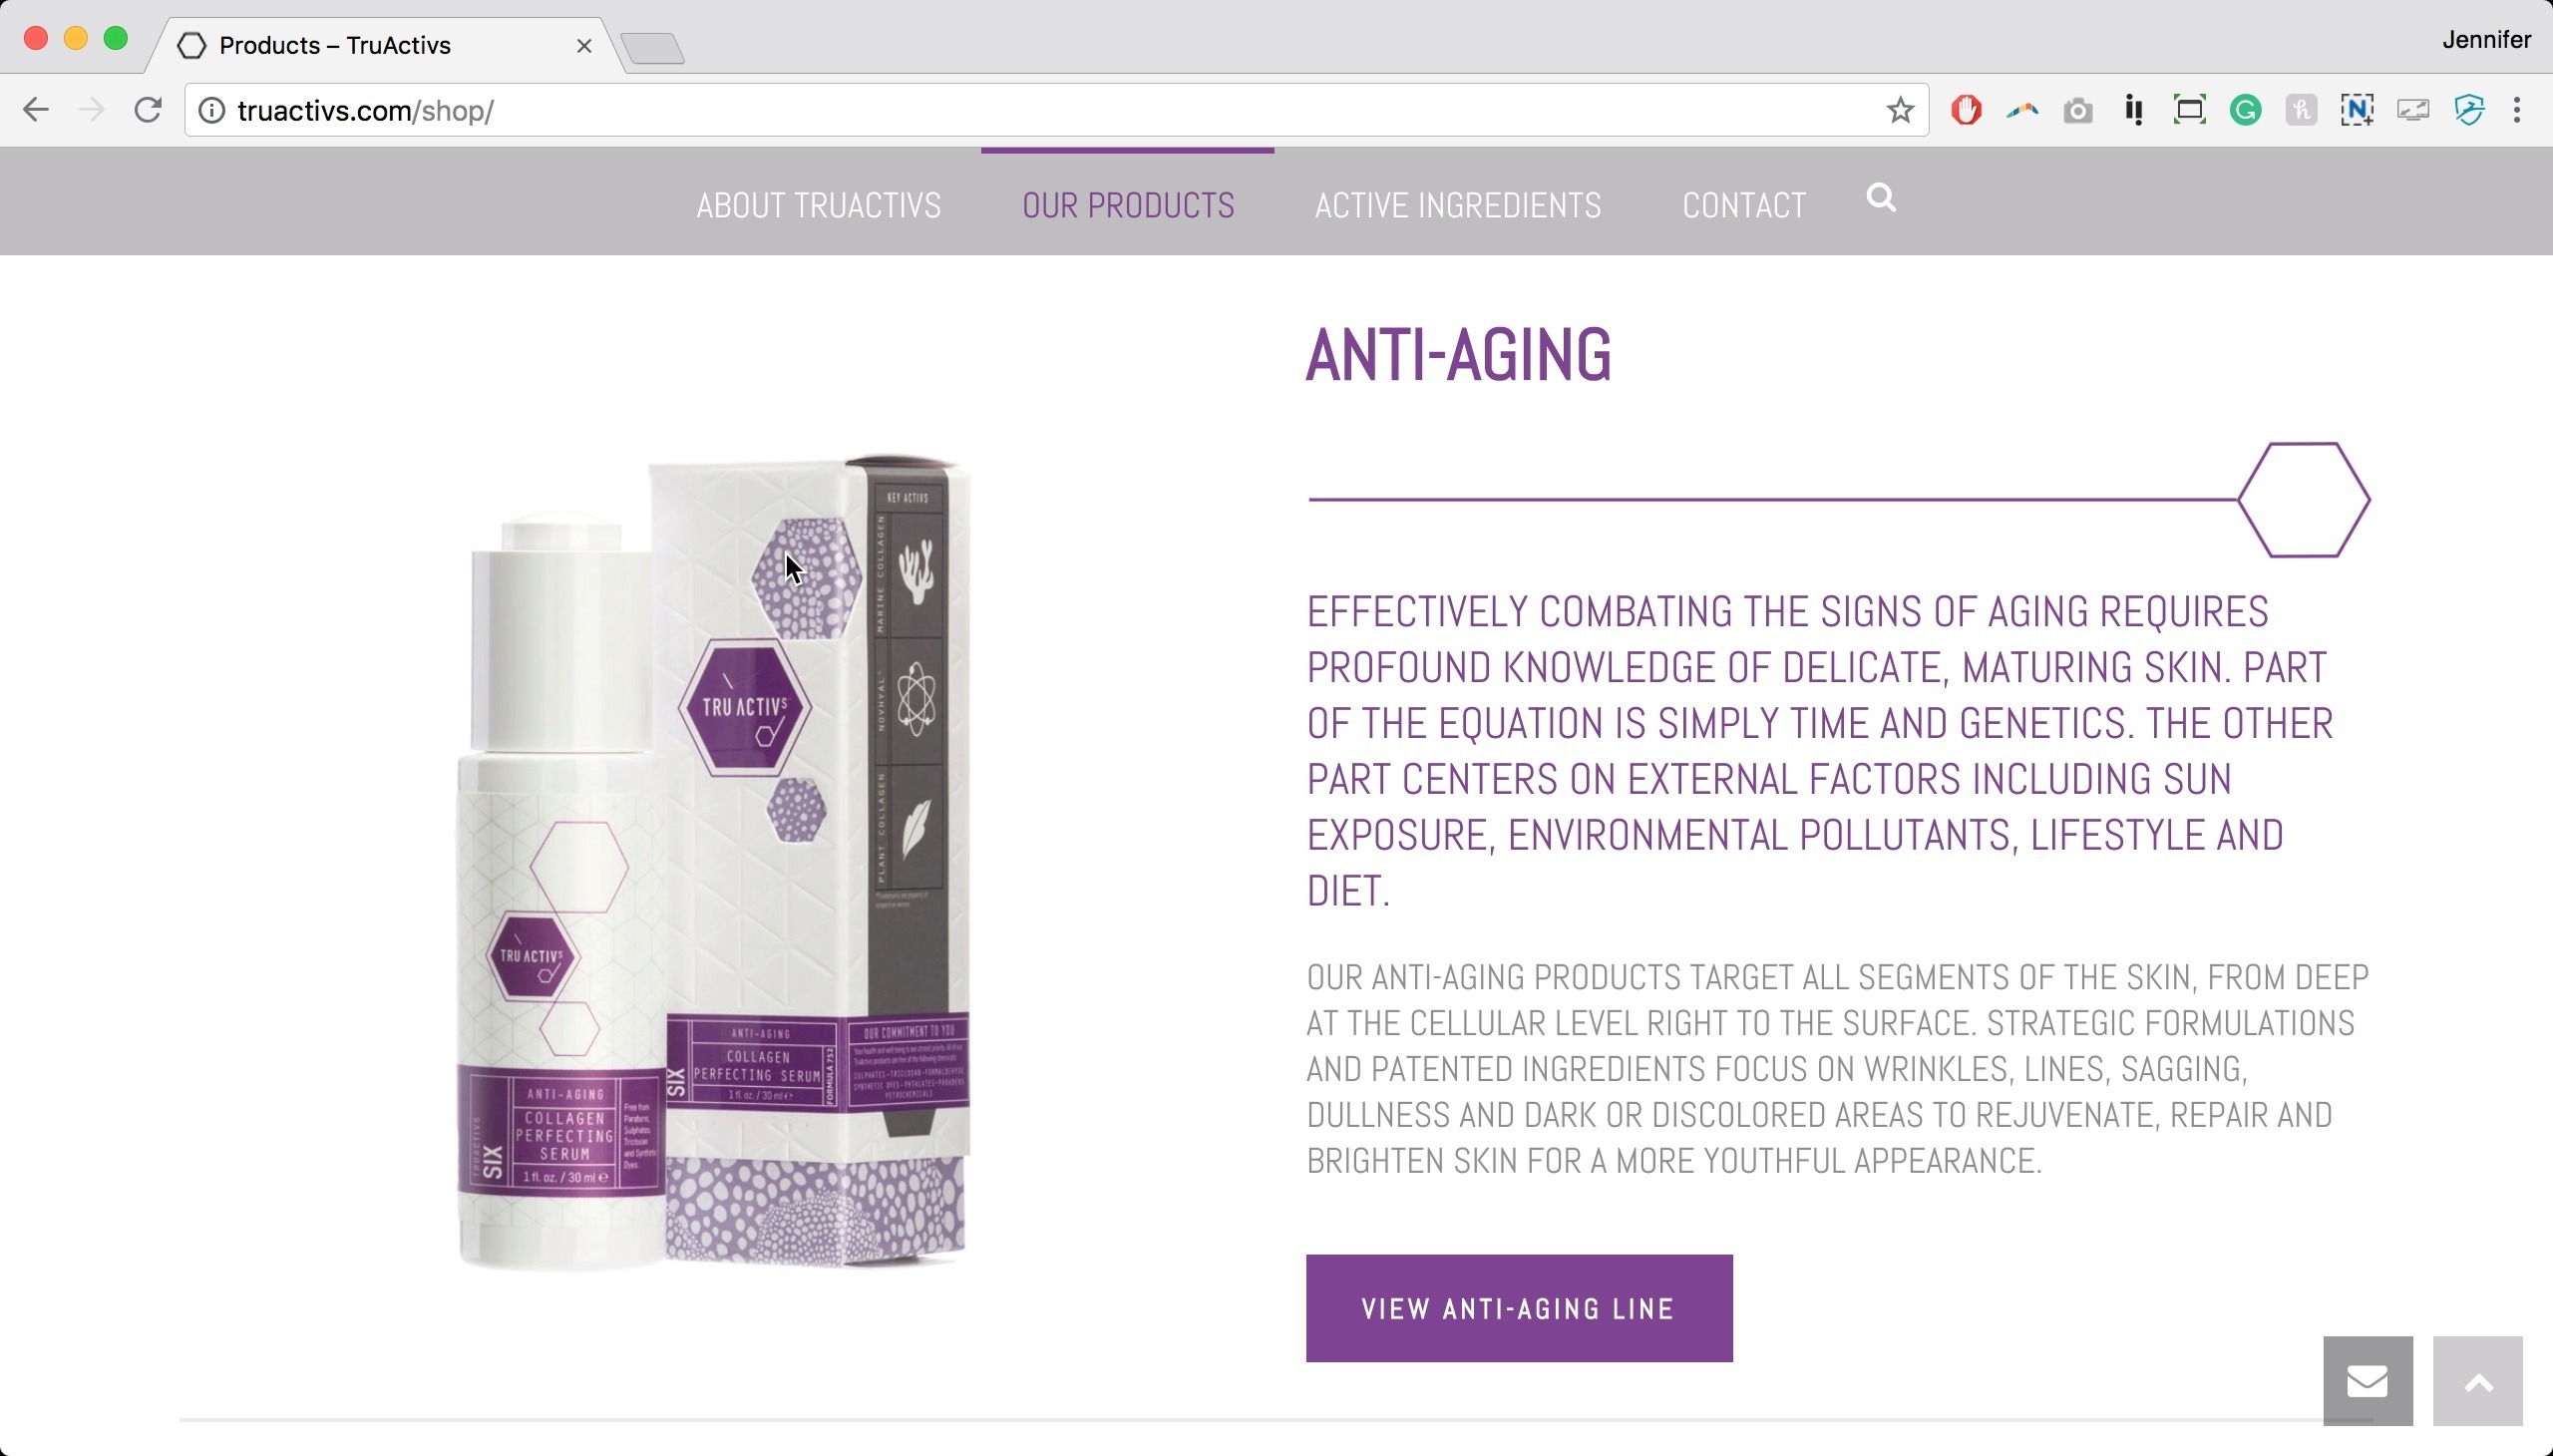Screen dimensions: 2553x1456
Task: Open the Grammarly extension icon
Action: pyautogui.click(x=2245, y=110)
